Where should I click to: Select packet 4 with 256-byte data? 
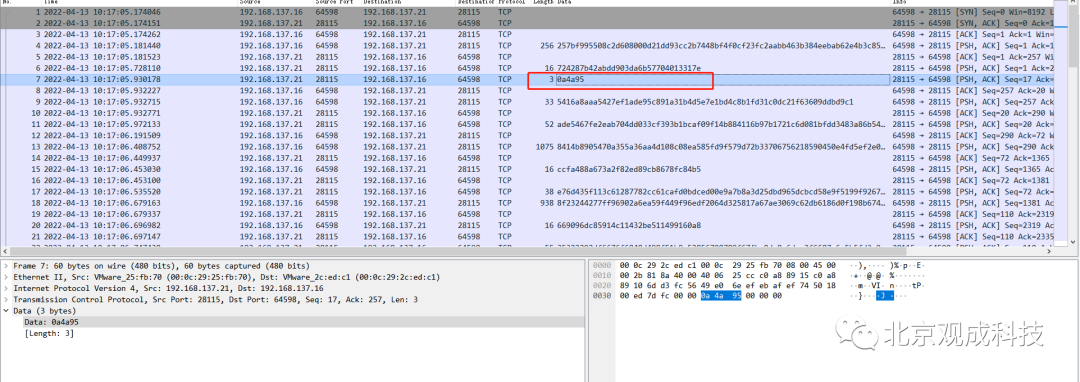coord(535,45)
